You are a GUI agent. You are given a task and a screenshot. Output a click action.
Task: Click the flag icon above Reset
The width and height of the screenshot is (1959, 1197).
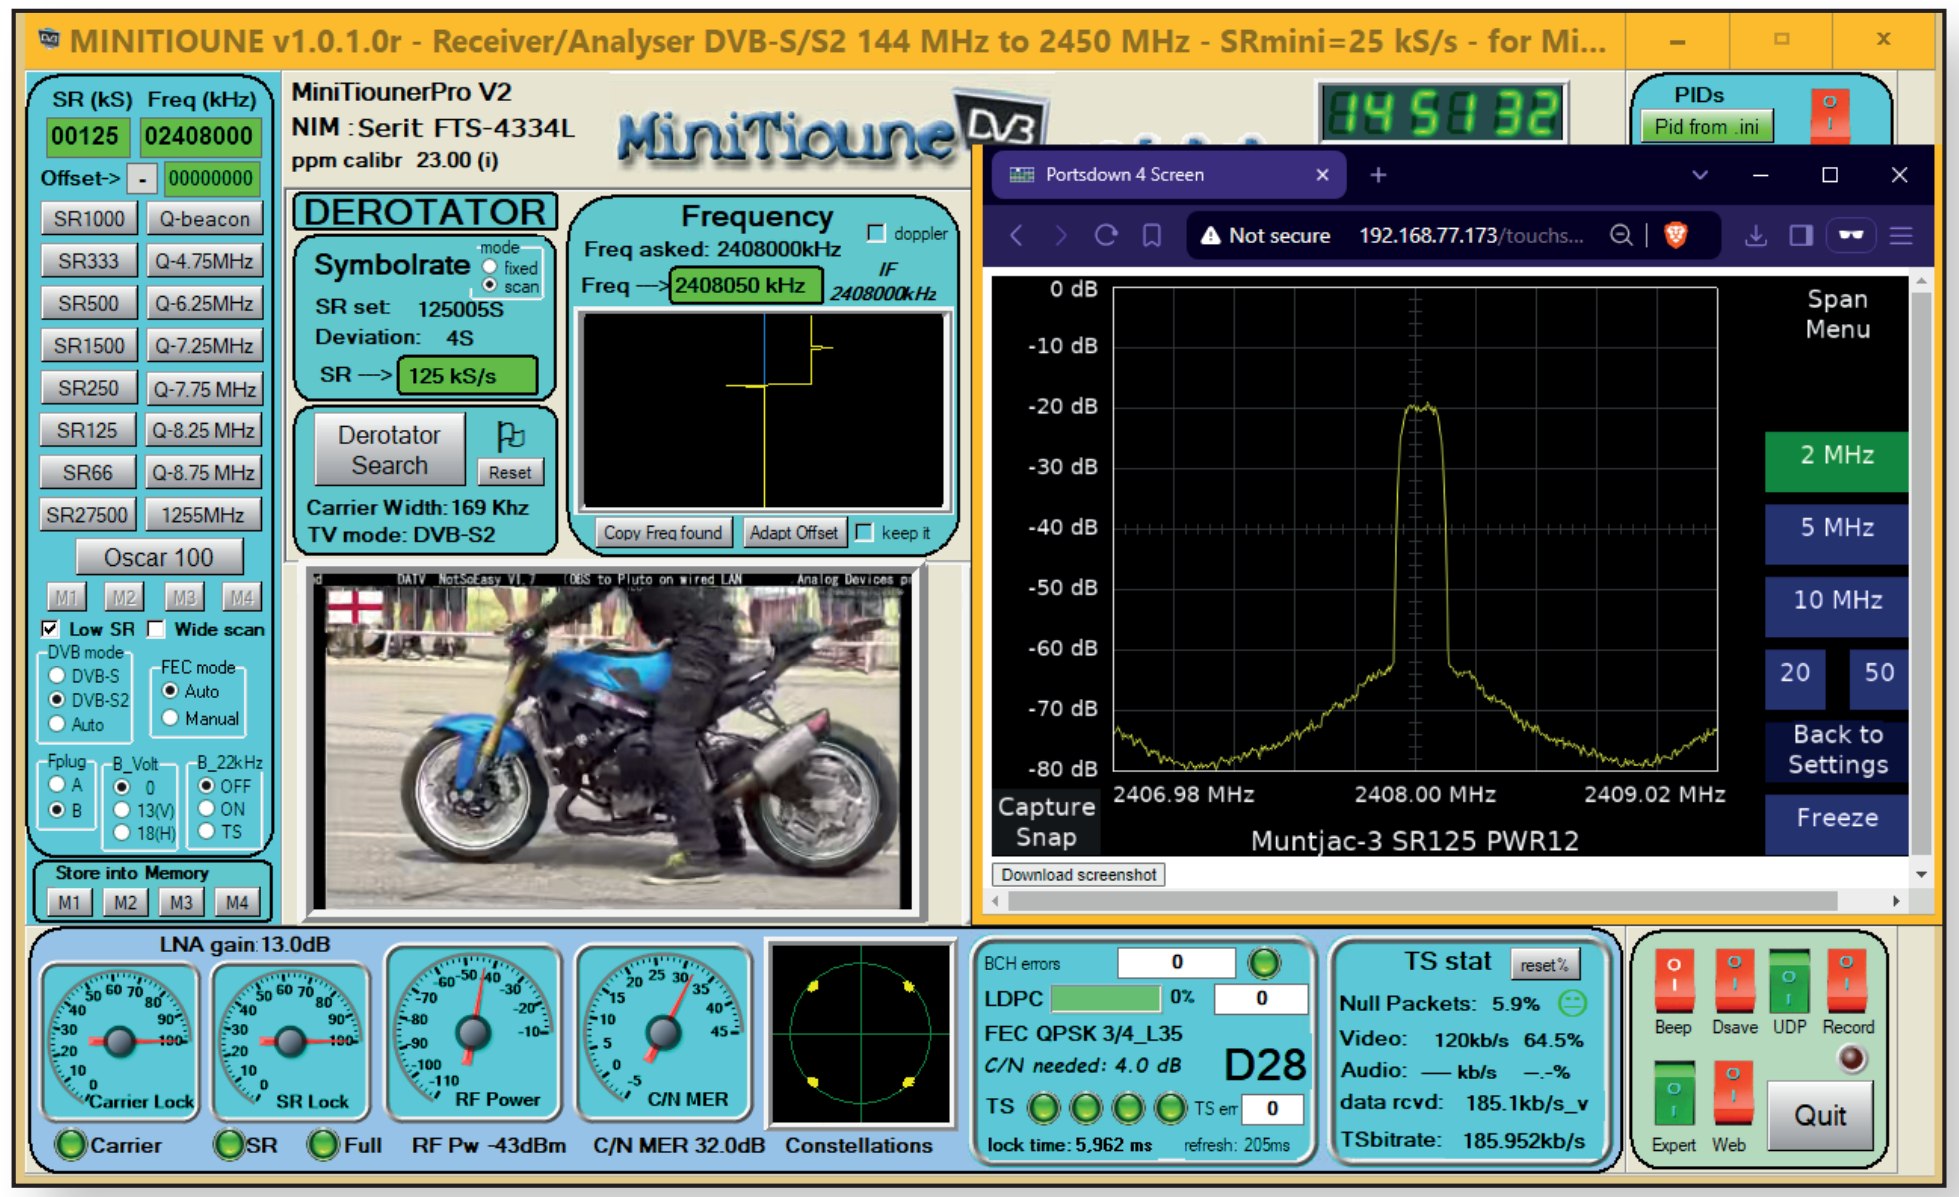510,436
